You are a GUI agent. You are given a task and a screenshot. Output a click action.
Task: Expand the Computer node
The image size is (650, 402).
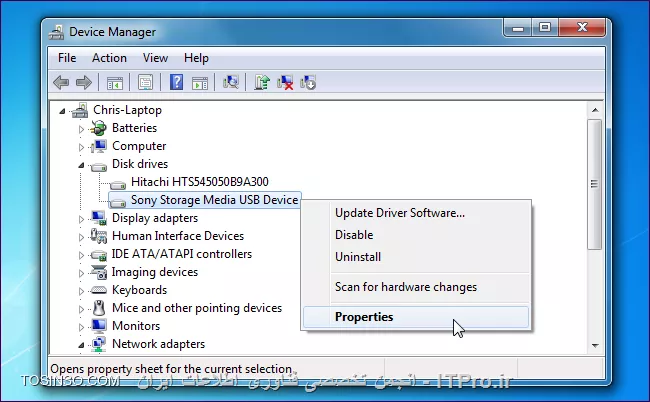click(x=81, y=147)
